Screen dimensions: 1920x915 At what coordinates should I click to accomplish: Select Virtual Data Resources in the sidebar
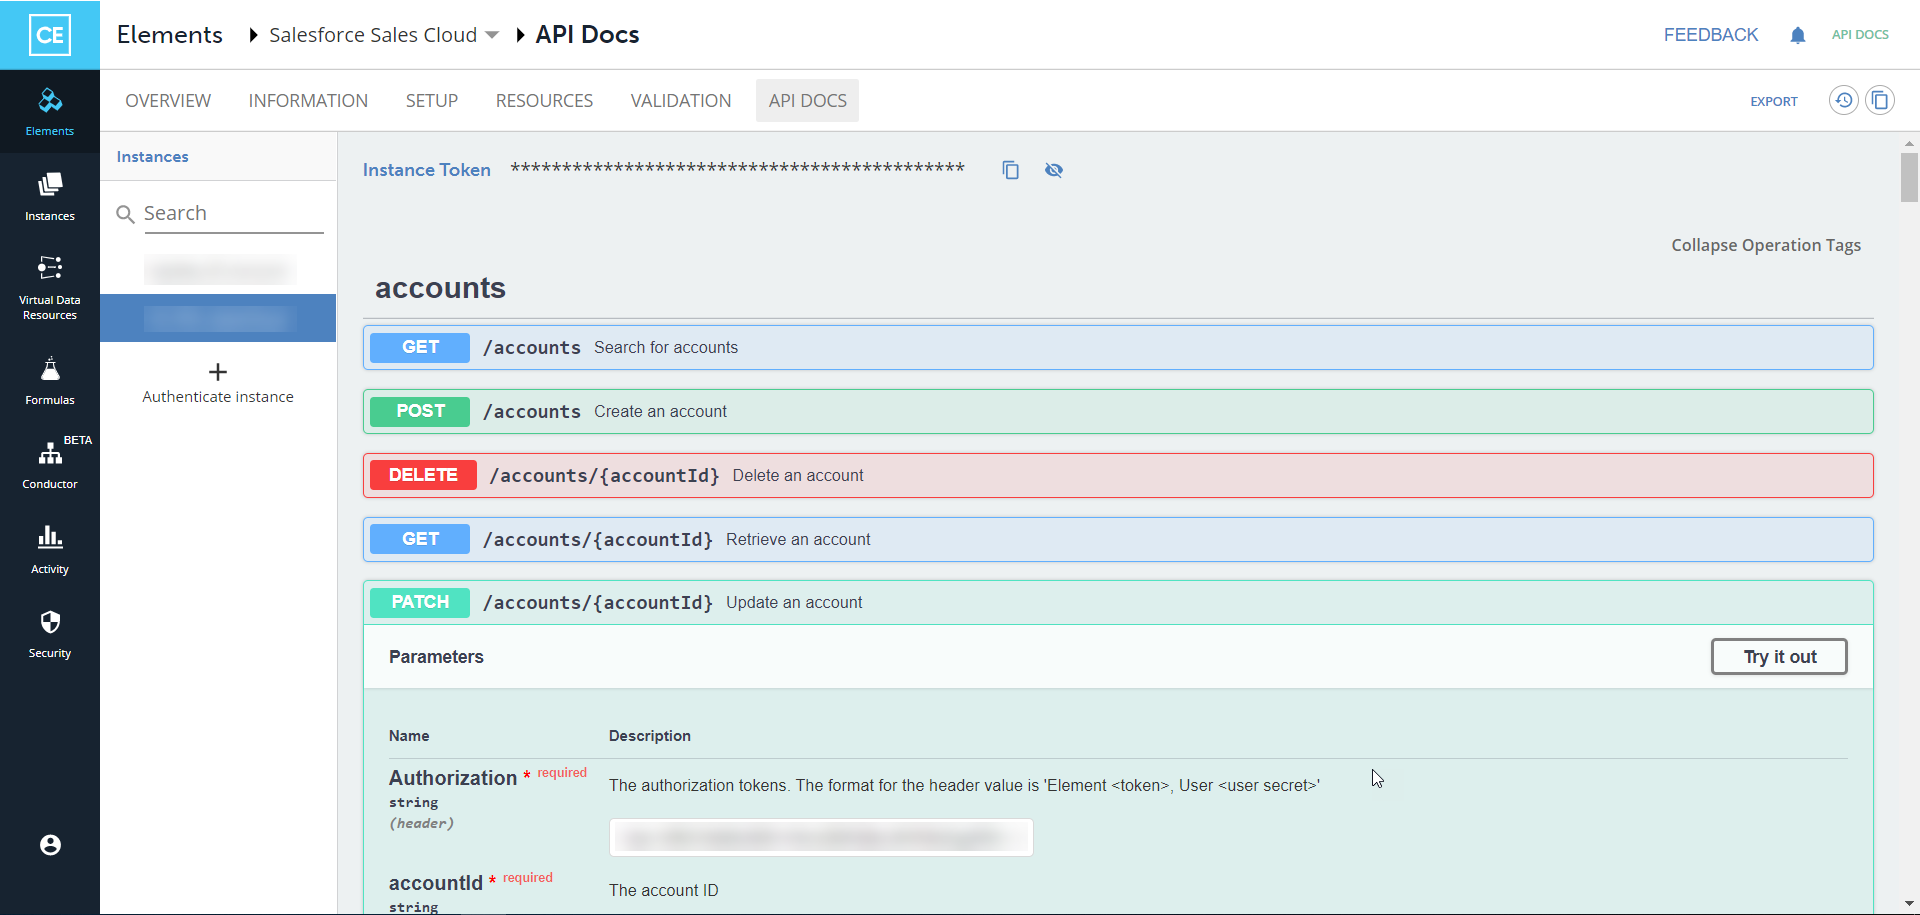(49, 285)
